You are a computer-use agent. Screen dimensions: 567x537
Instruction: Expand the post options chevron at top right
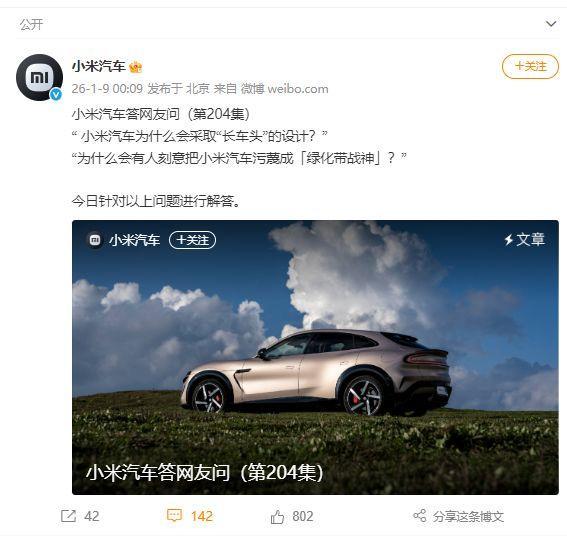click(x=551, y=24)
